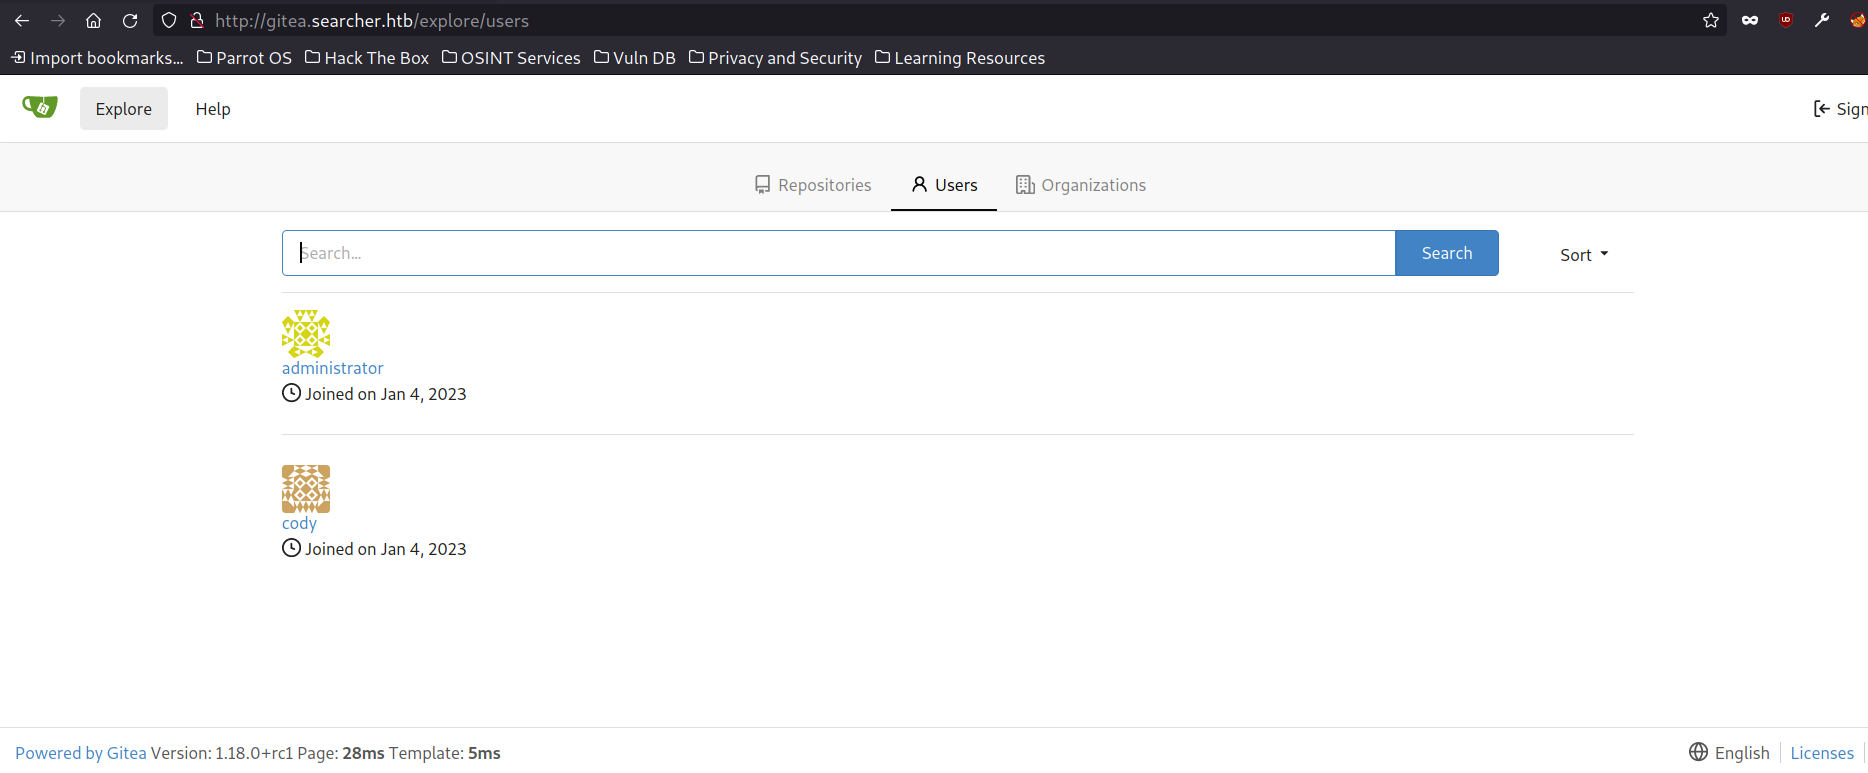
Task: Open the administrator profile link
Action: pos(332,368)
